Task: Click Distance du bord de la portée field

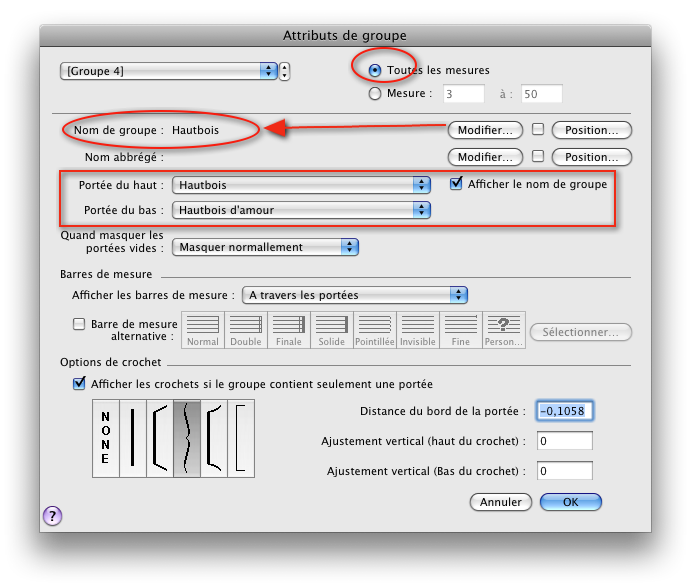Action: coord(565,411)
